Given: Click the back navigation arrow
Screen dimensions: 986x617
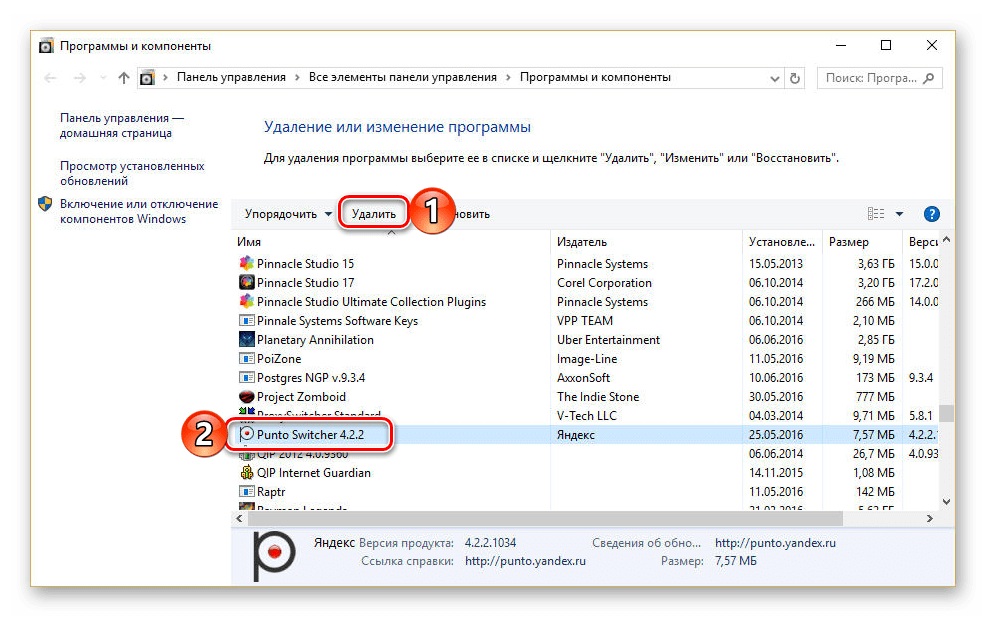Looking at the screenshot, I should tap(51, 78).
